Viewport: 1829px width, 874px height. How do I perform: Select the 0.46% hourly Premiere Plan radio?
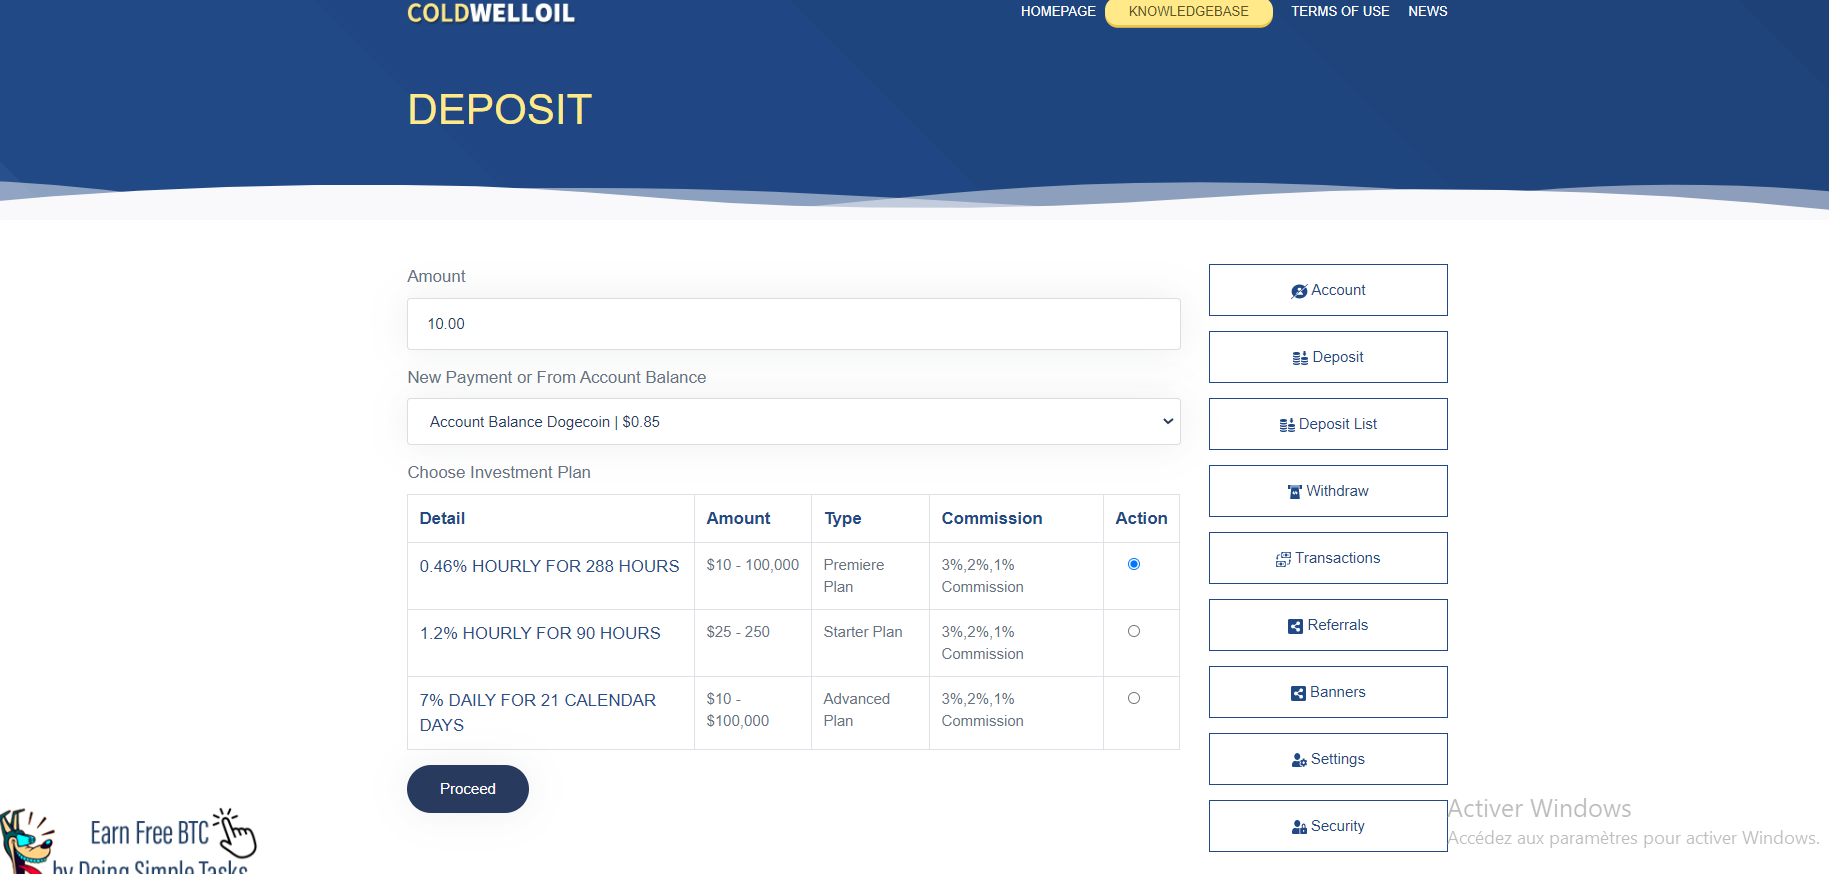click(1134, 564)
